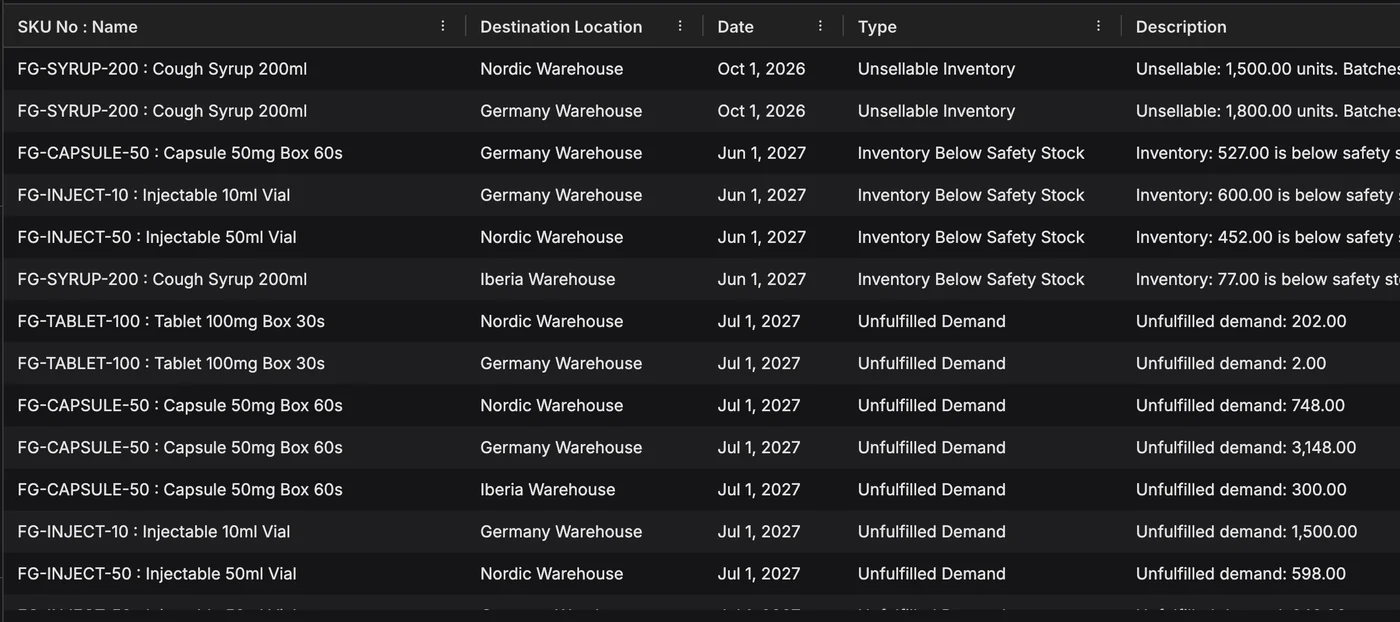The width and height of the screenshot is (1400, 622).
Task: Click Capsule 50mg Unfulfilled Demand Nordic Warehouse row
Action: (x=700, y=405)
